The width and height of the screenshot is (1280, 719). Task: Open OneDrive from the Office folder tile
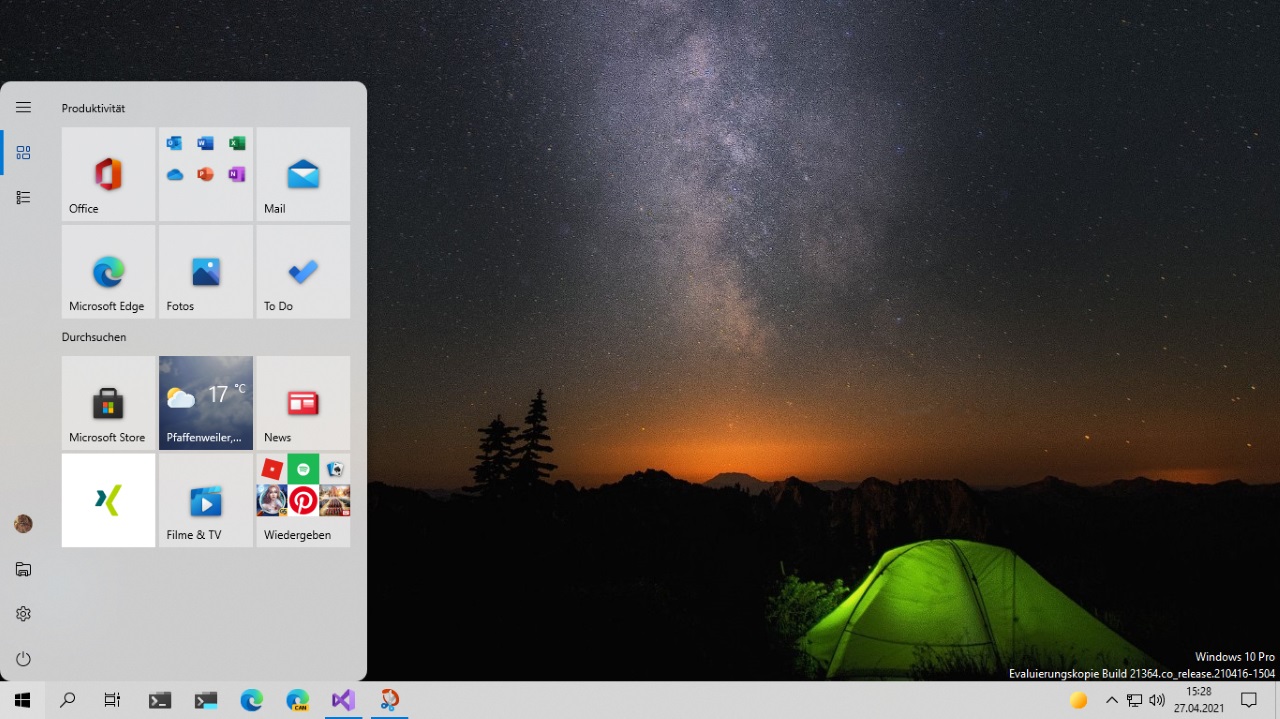[x=175, y=174]
